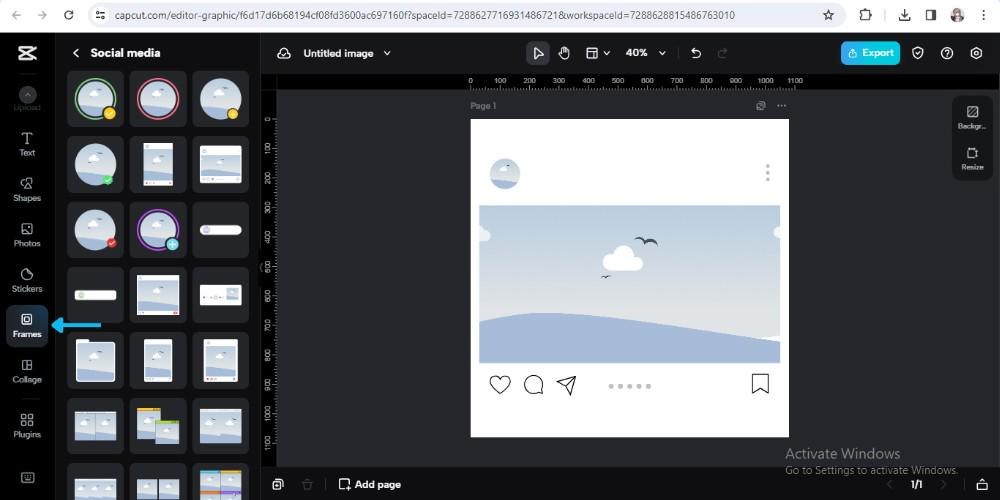Click the comment bubble icon on canvas
The width and height of the screenshot is (1000, 500).
[x=533, y=384]
